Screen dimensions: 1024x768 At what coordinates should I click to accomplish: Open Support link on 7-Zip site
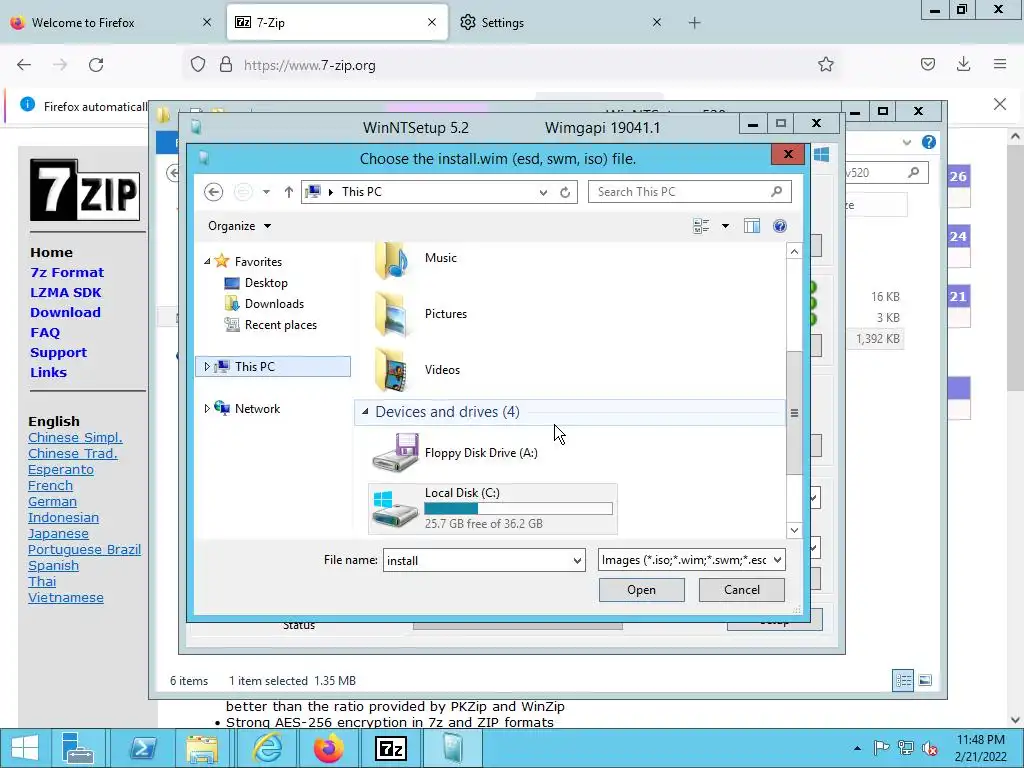click(x=58, y=353)
